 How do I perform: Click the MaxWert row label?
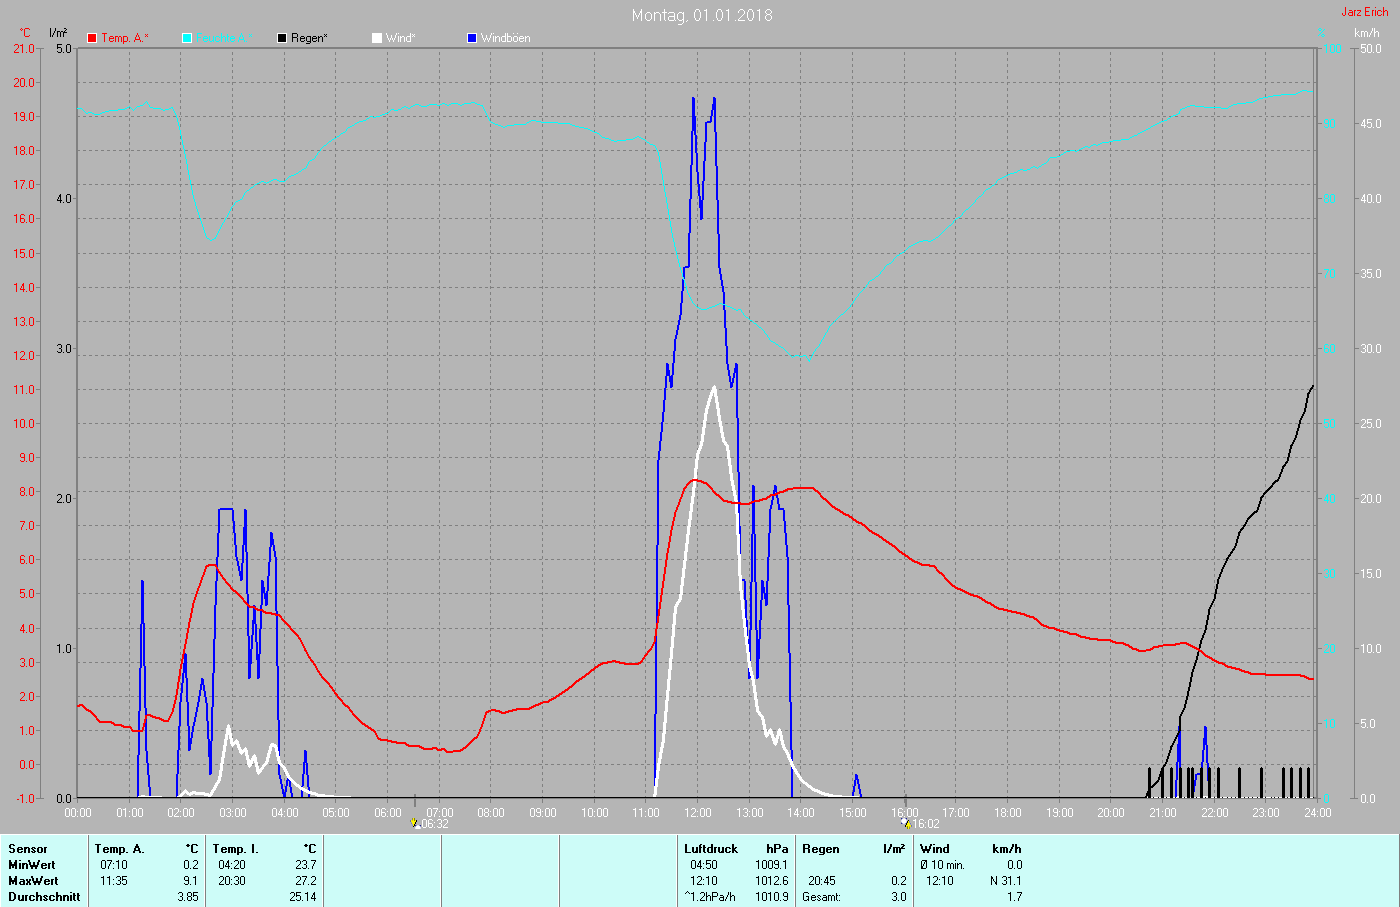click(x=32, y=881)
